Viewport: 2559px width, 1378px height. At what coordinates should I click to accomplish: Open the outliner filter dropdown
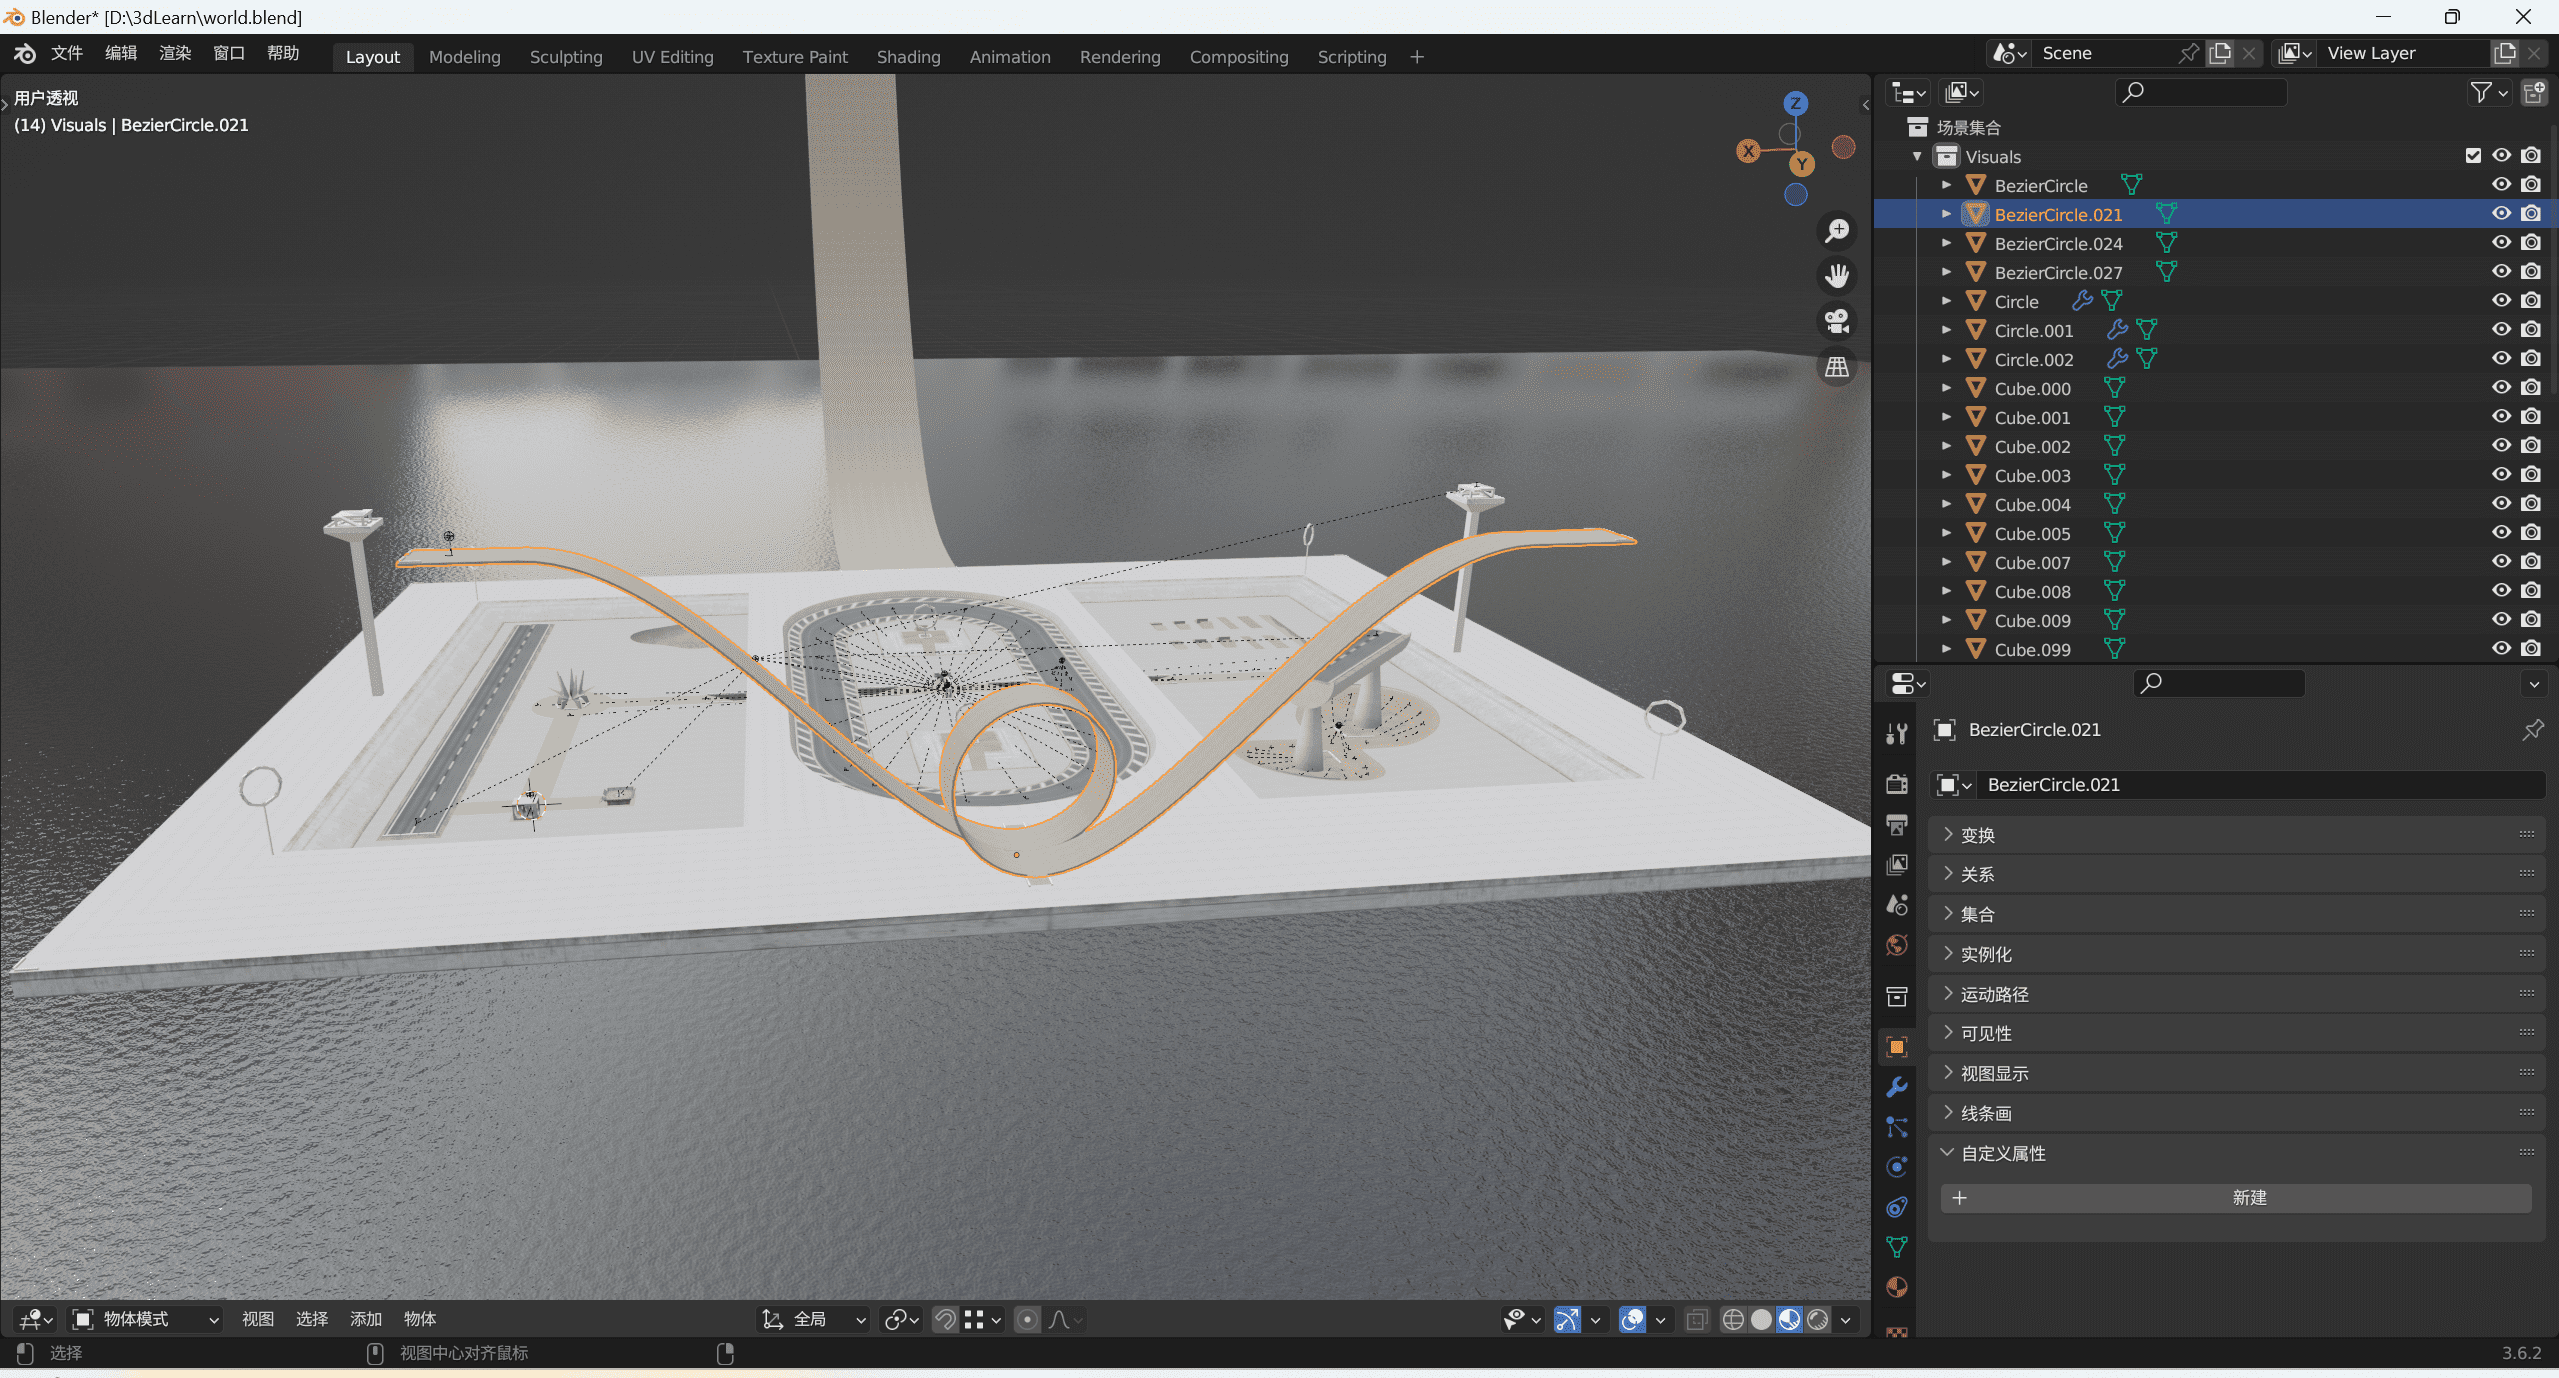coord(2489,92)
